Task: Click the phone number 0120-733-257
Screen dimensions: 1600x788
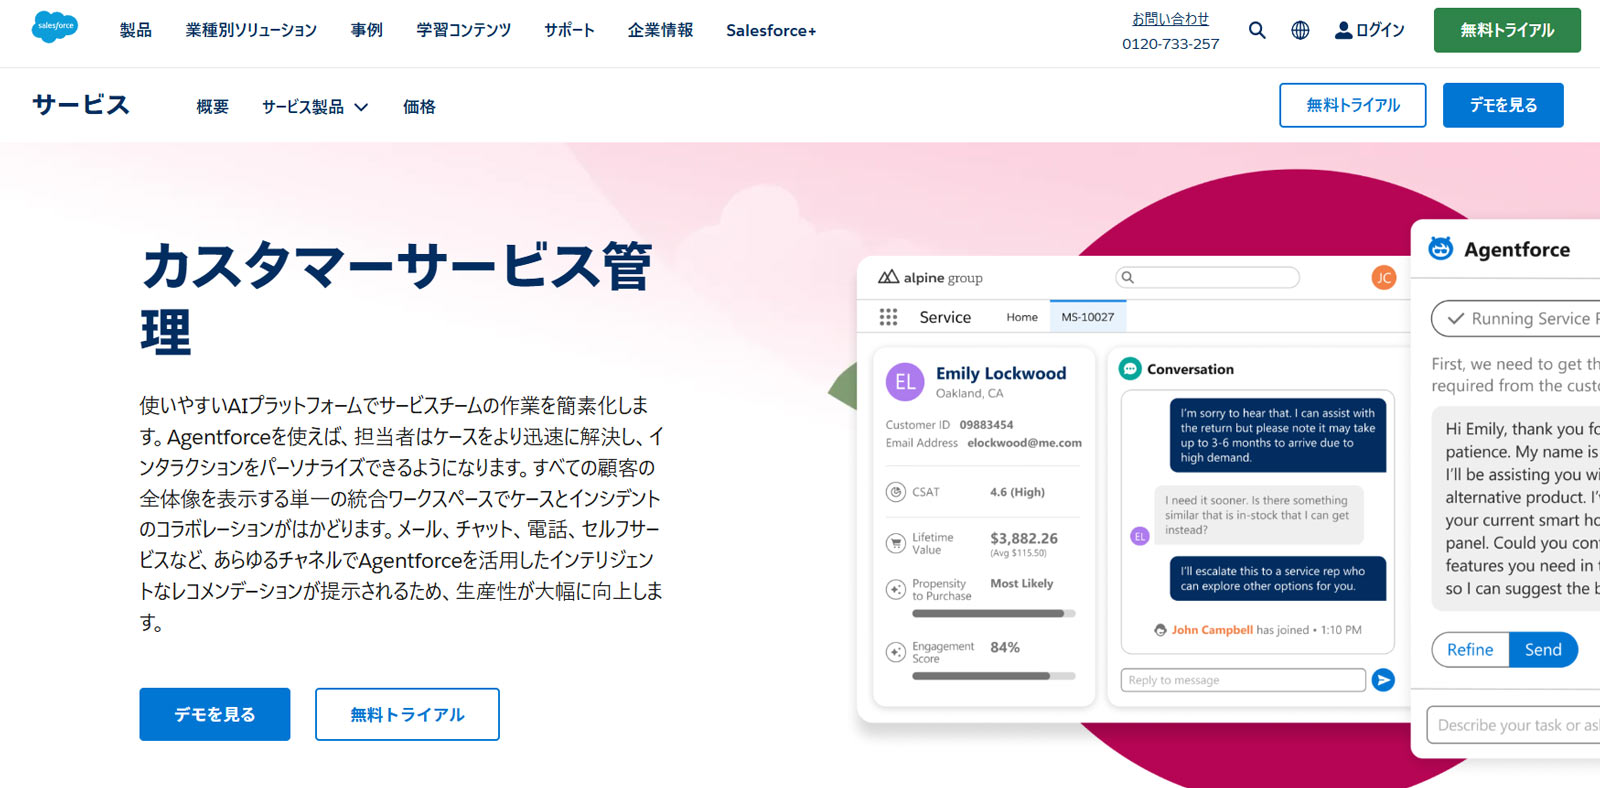Action: tap(1170, 44)
